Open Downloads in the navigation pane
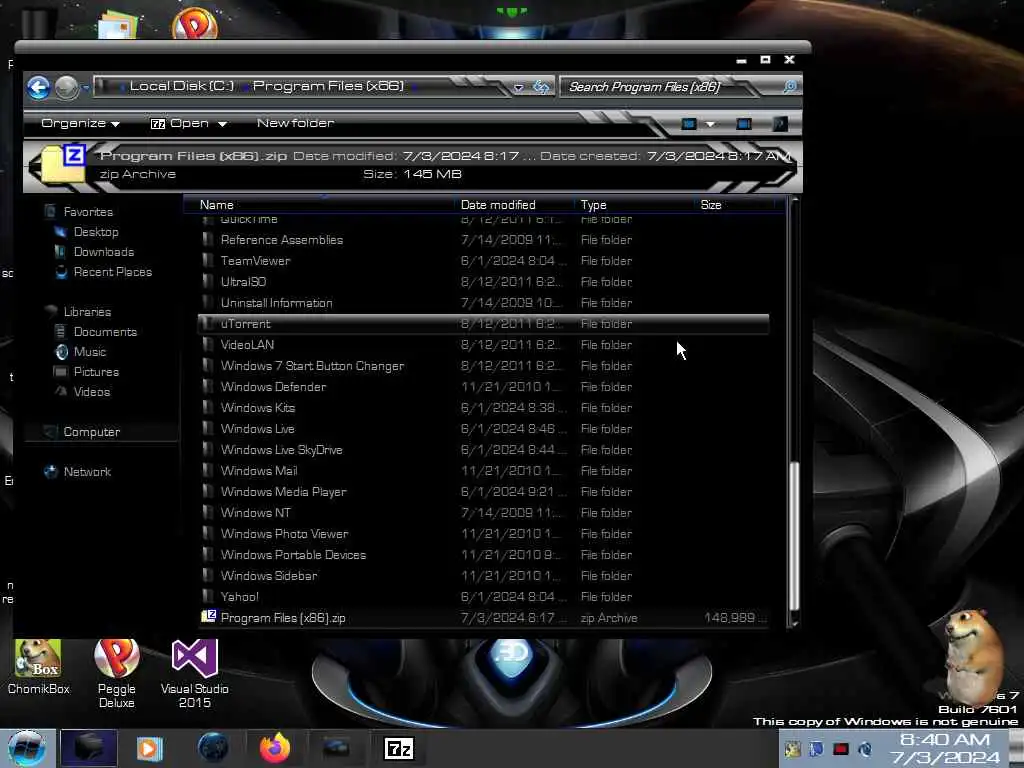Image resolution: width=1024 pixels, height=768 pixels. (104, 252)
